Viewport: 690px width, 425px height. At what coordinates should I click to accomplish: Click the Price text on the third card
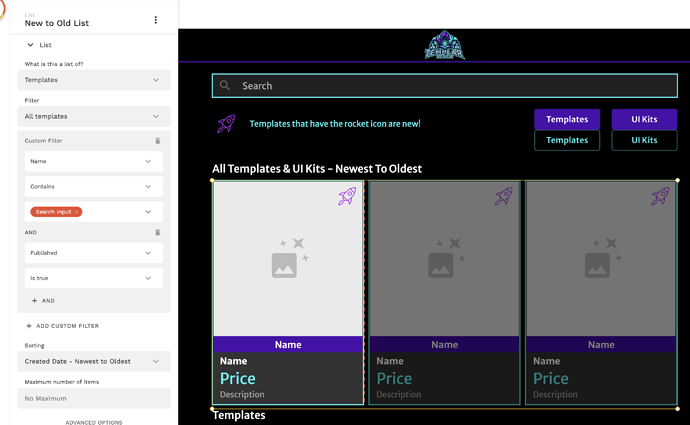551,378
